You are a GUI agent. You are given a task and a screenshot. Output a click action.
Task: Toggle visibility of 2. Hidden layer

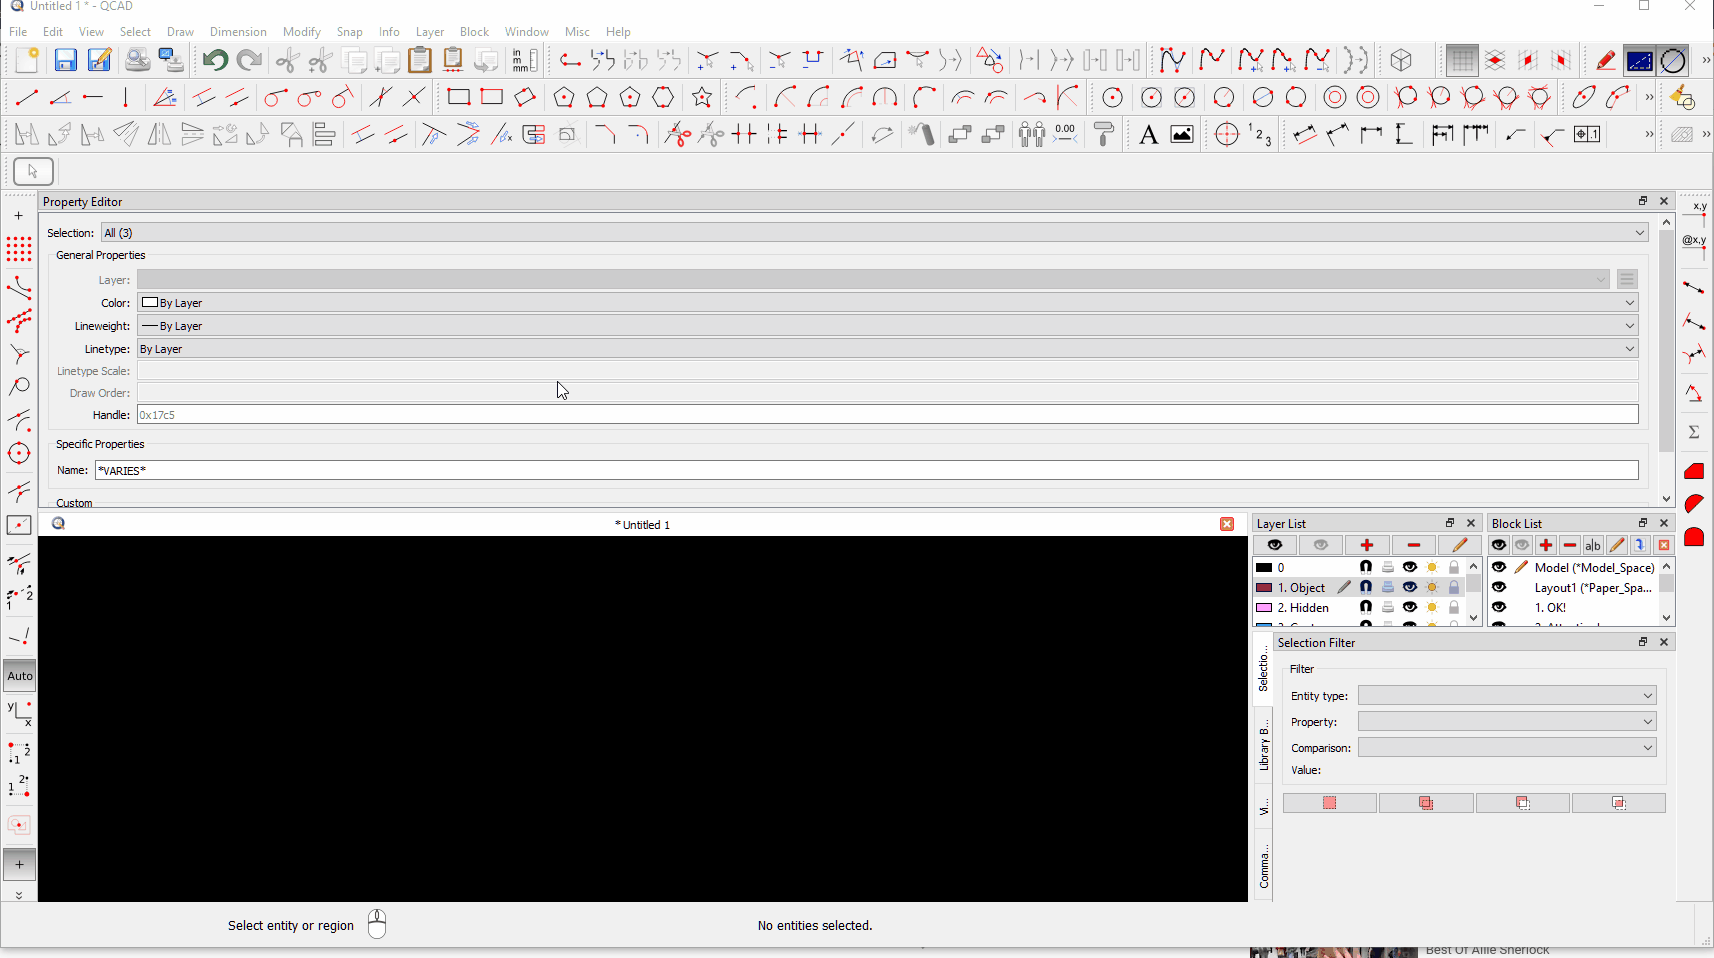pyautogui.click(x=1410, y=607)
